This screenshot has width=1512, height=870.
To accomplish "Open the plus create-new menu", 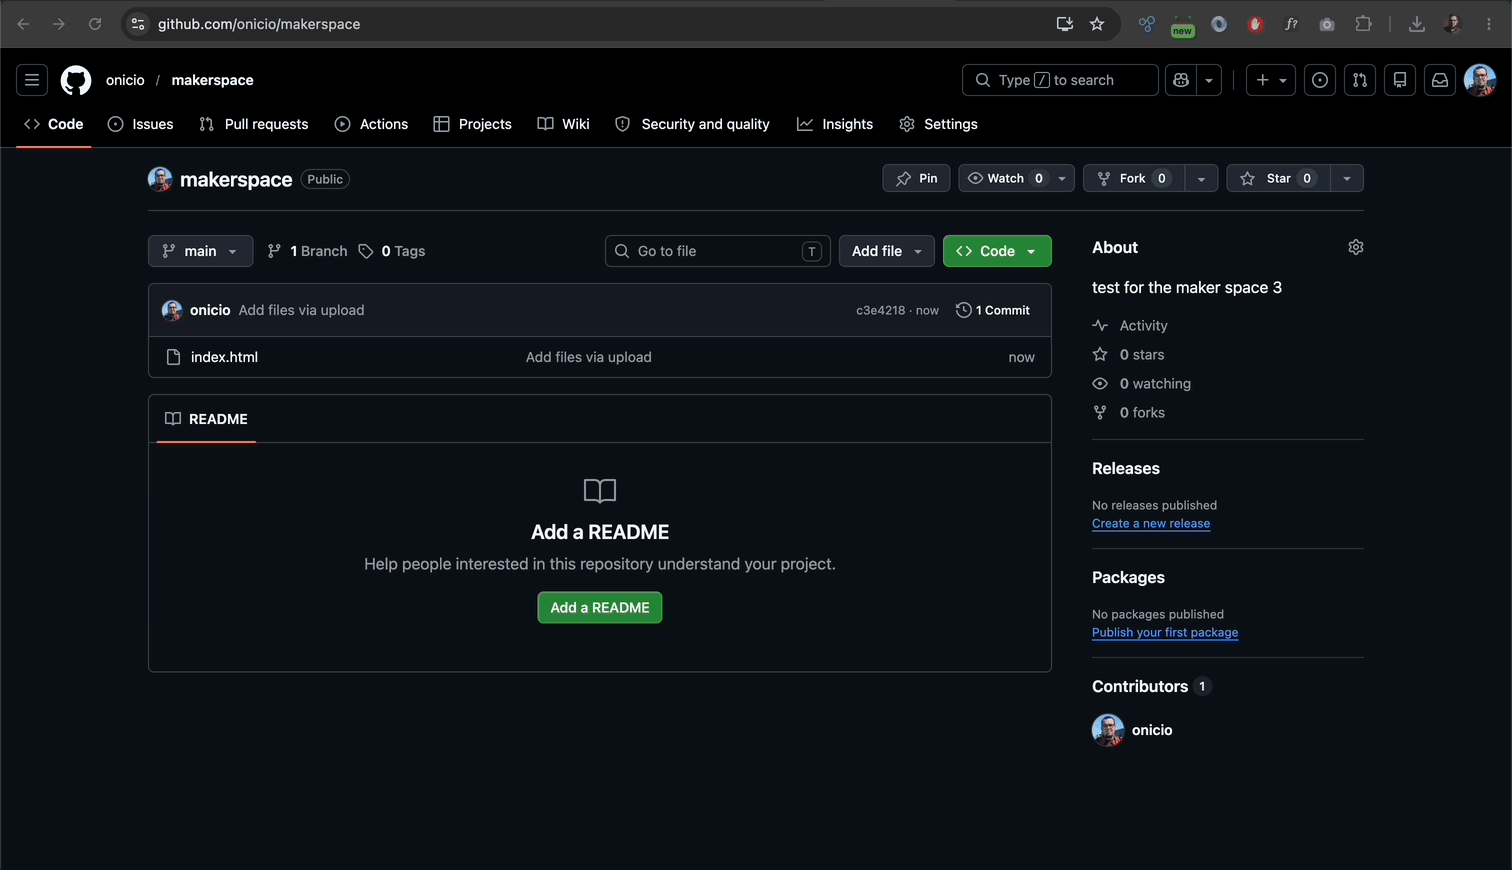I will (1271, 80).
